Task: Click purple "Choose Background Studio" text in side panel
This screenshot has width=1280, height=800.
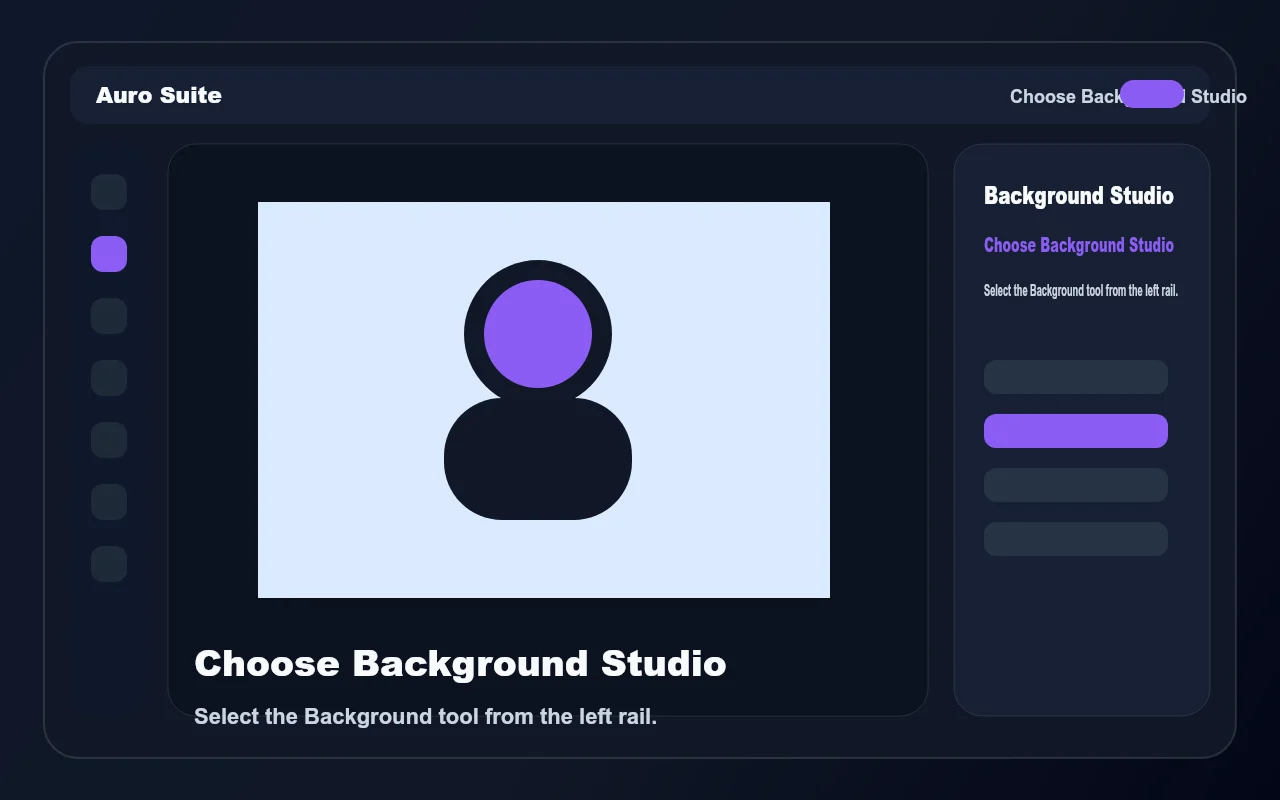Action: pyautogui.click(x=1079, y=245)
